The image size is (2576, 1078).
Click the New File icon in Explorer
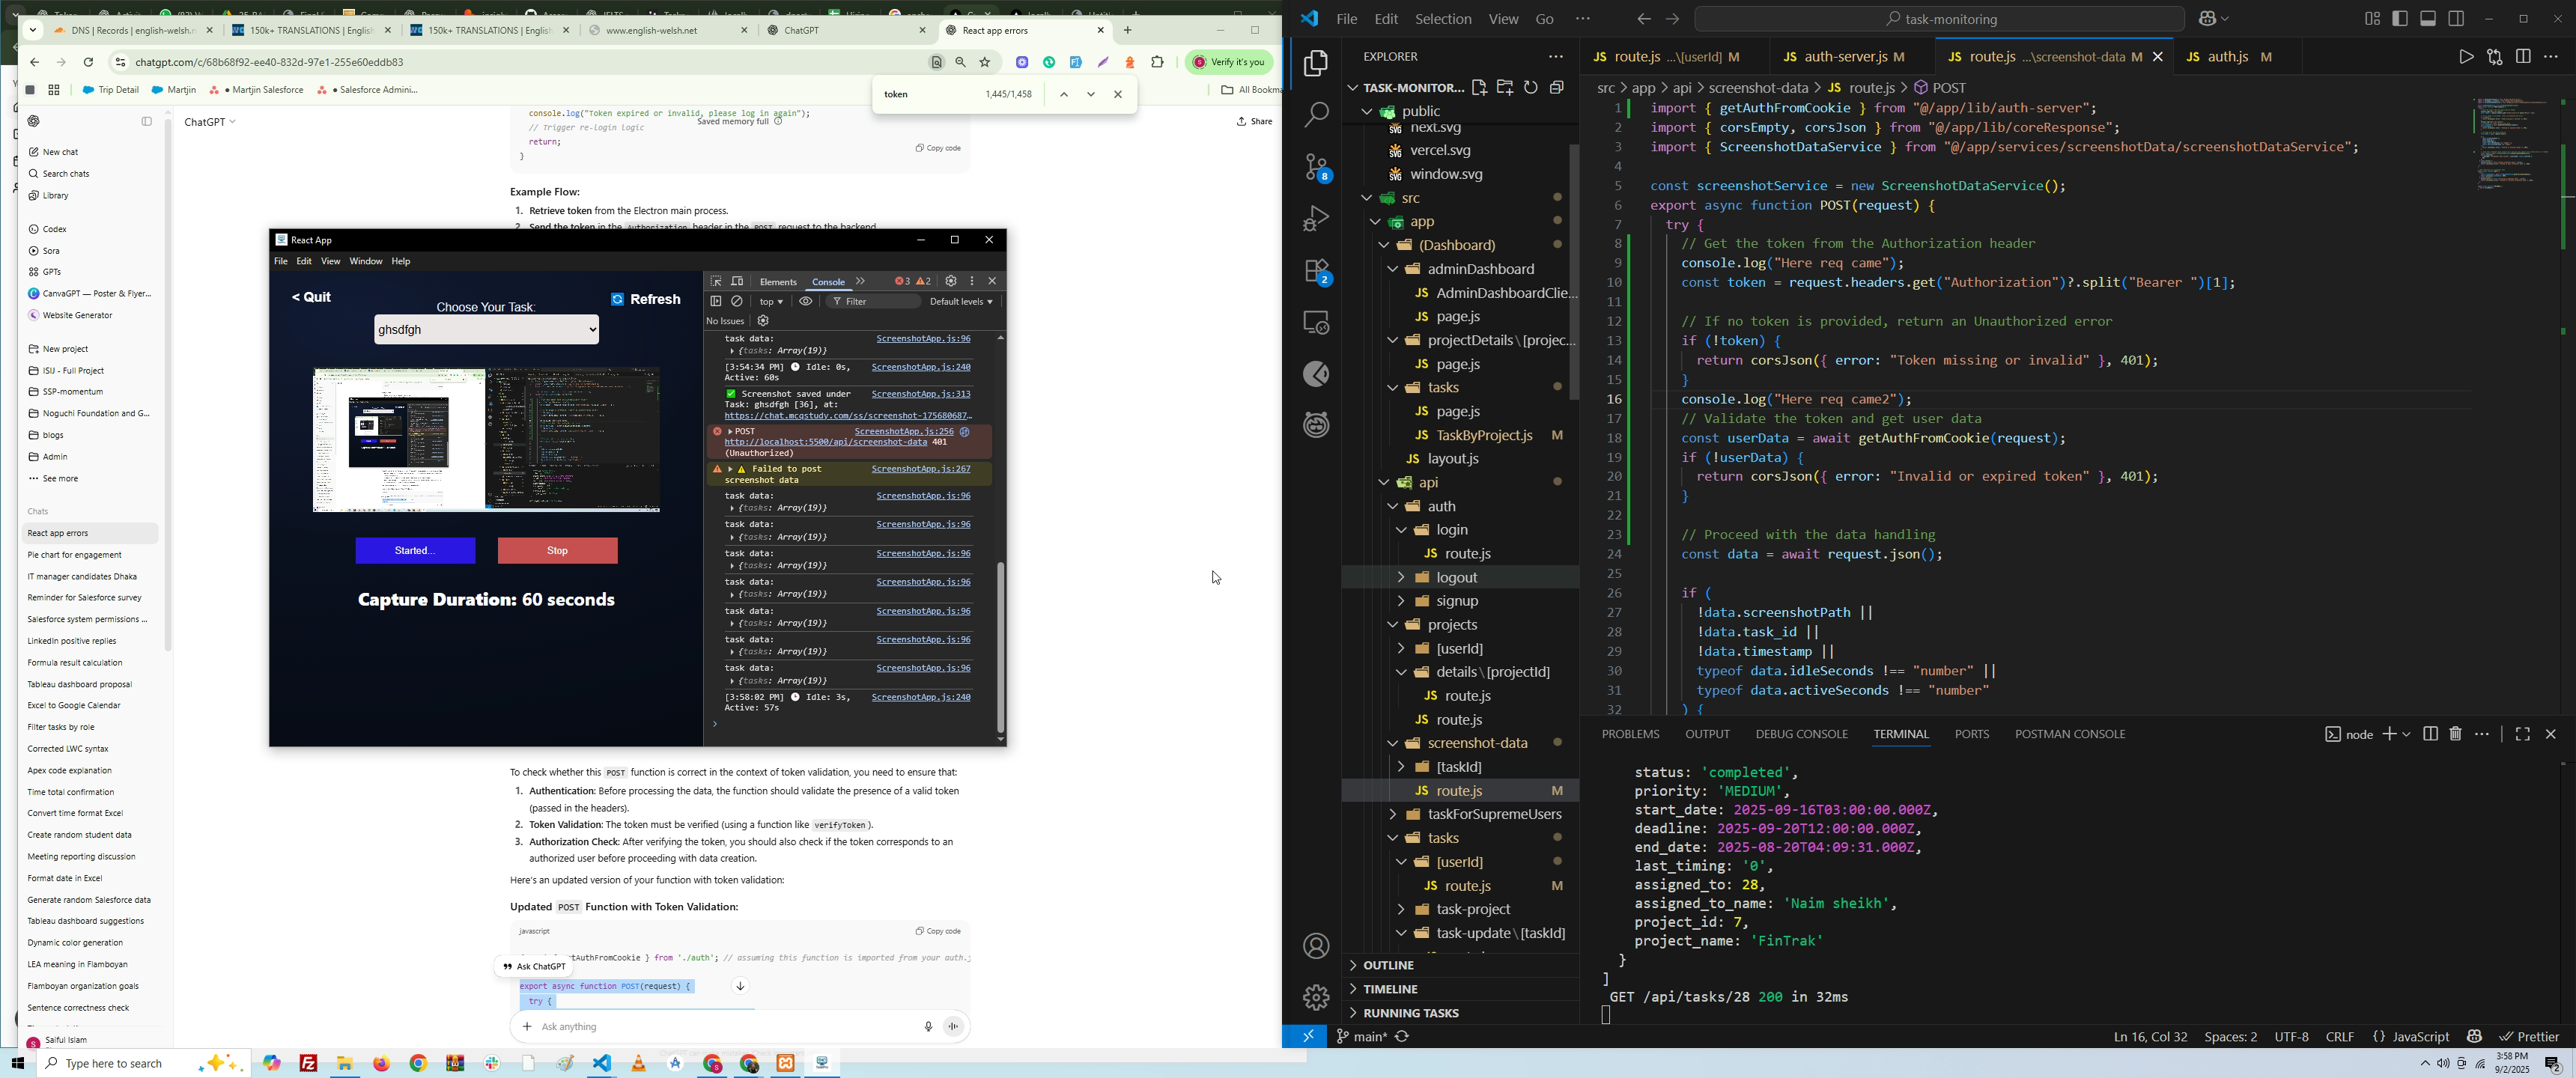point(1479,88)
